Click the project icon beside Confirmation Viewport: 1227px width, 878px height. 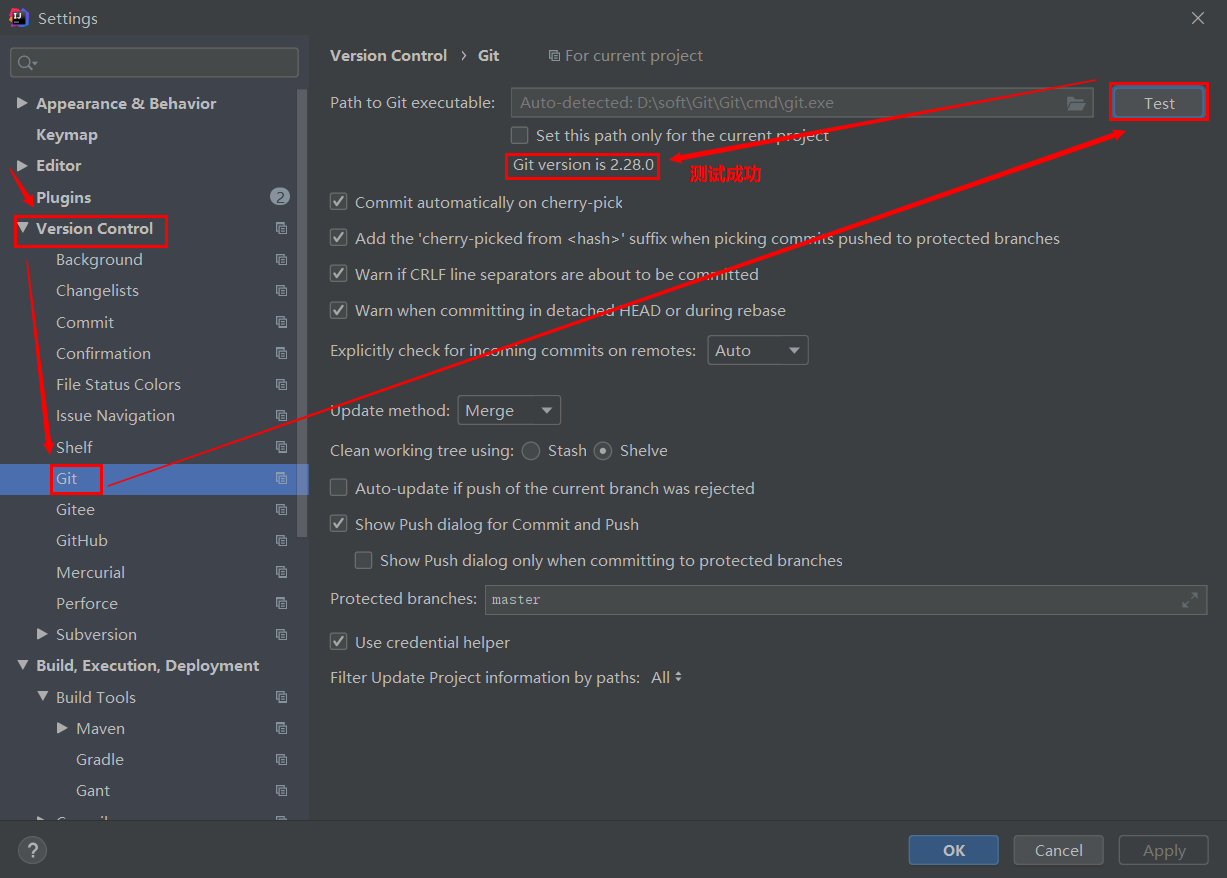[281, 353]
